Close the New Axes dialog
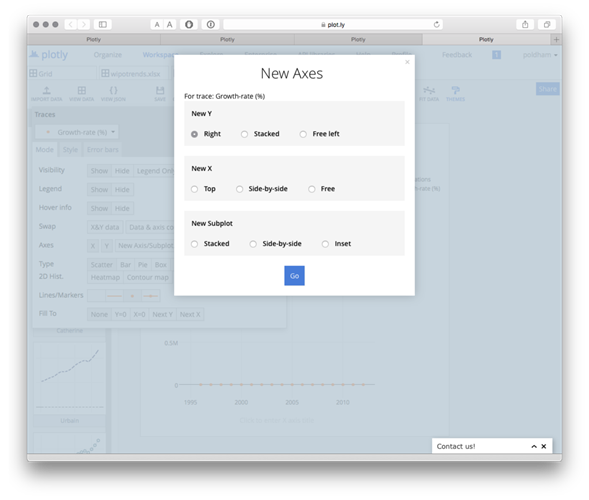This screenshot has width=589, height=500. (407, 62)
